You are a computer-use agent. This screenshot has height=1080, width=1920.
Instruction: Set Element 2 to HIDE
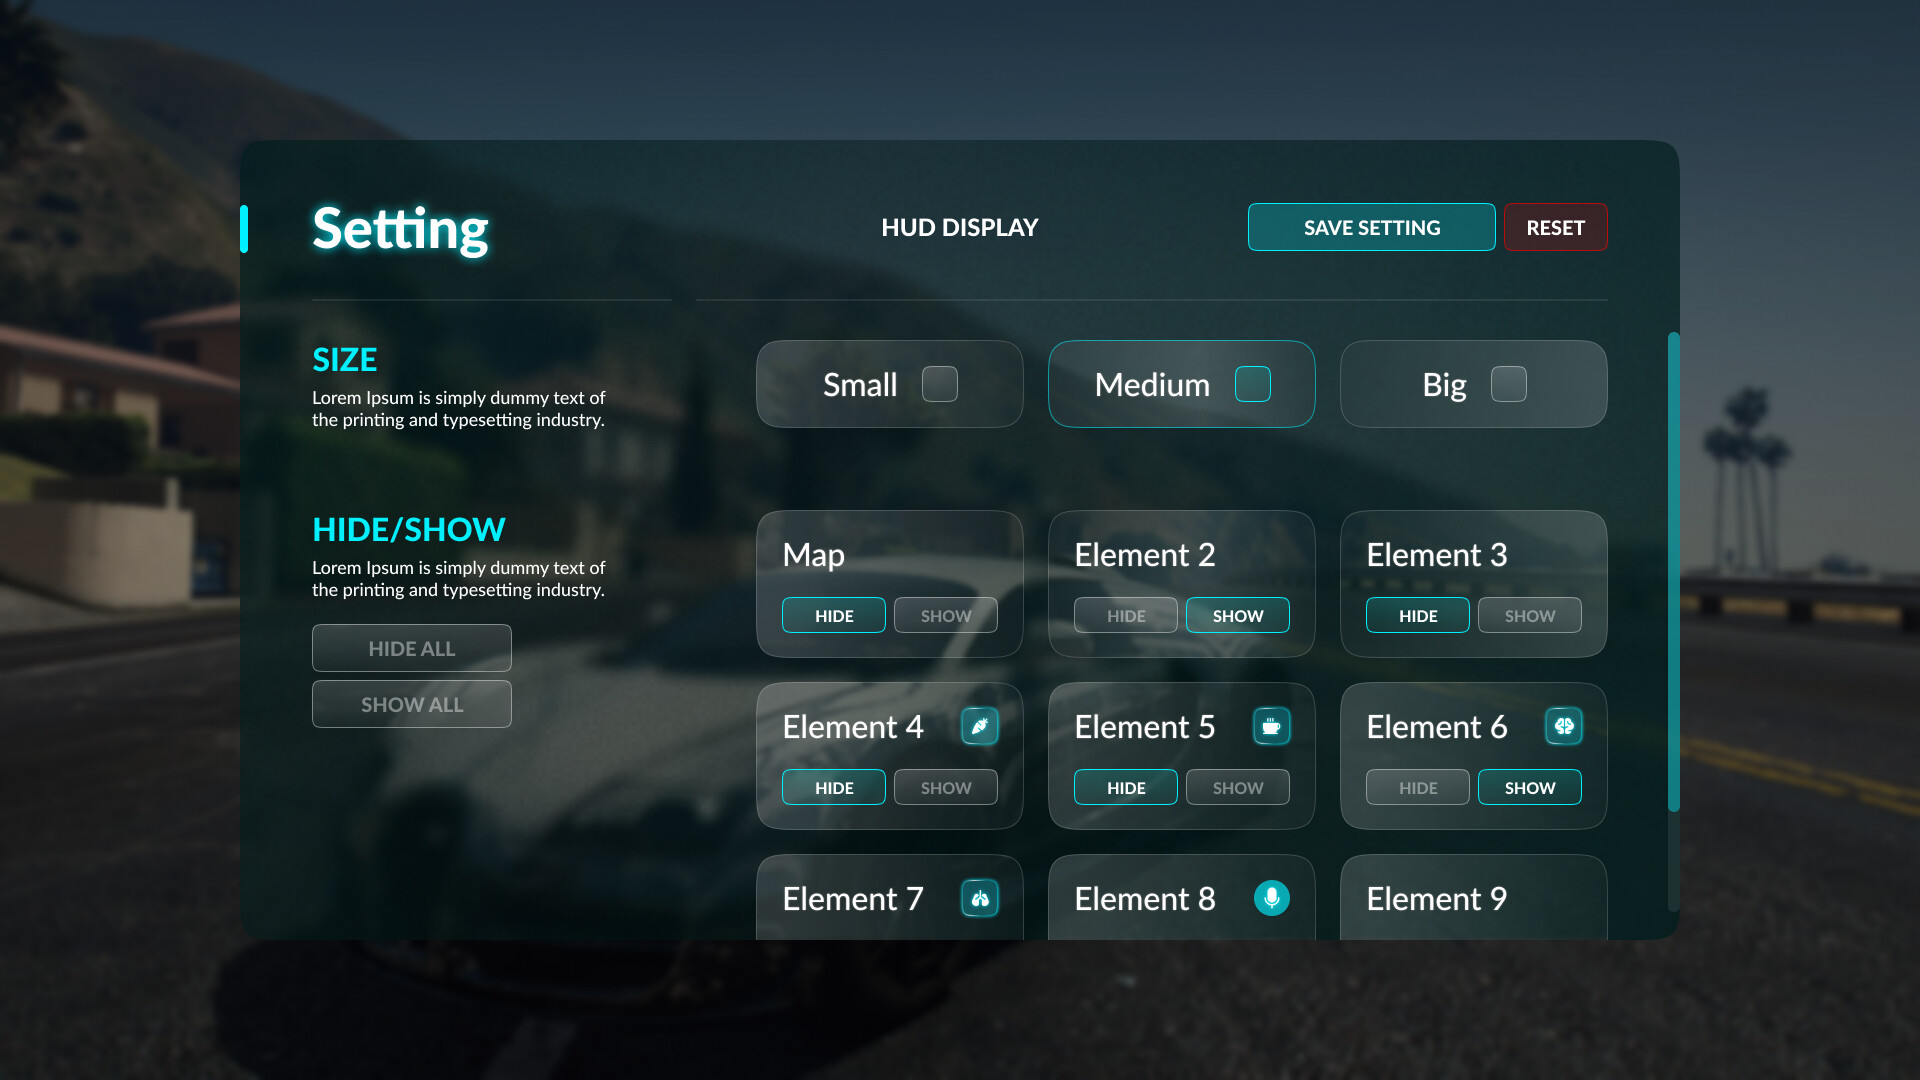click(x=1125, y=615)
